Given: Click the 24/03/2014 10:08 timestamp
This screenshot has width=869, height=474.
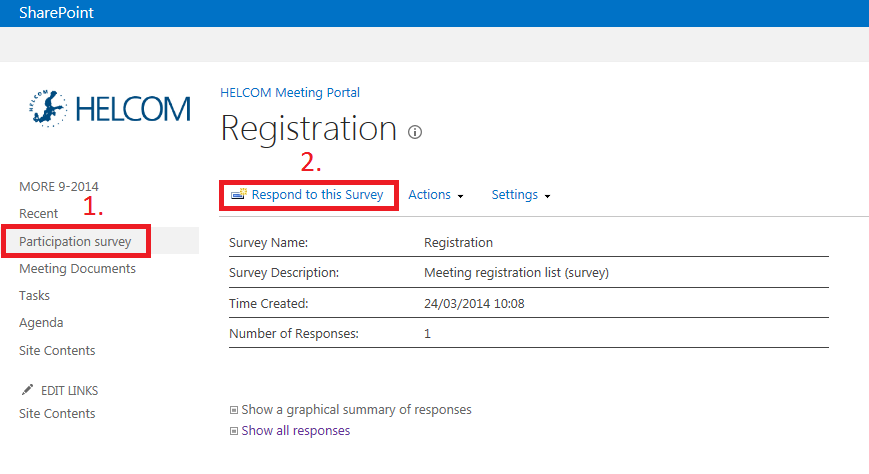Looking at the screenshot, I should point(474,304).
